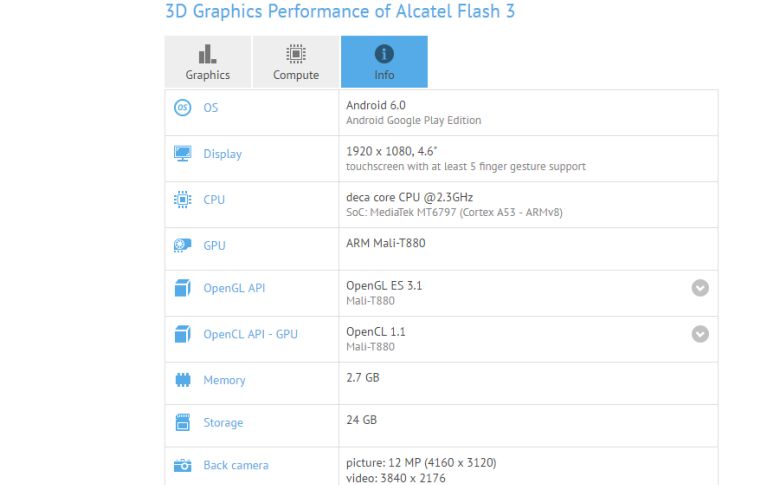Open the Graphics tab
The height and width of the screenshot is (485, 780).
coord(208,62)
